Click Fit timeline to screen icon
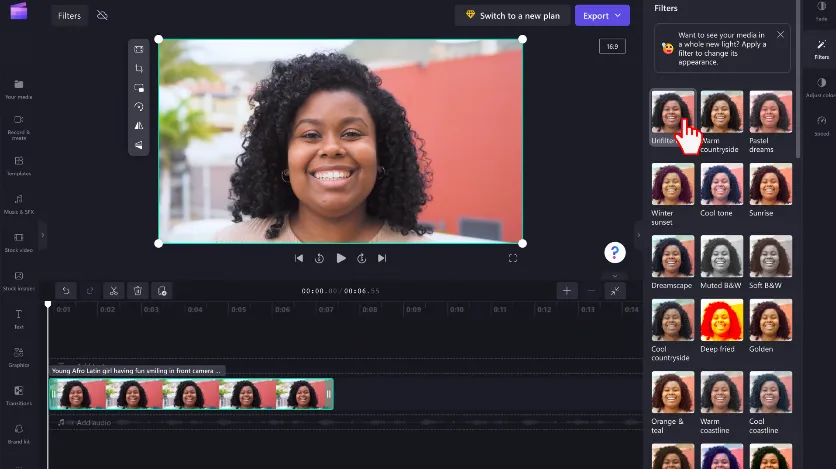The image size is (836, 469). click(x=615, y=291)
